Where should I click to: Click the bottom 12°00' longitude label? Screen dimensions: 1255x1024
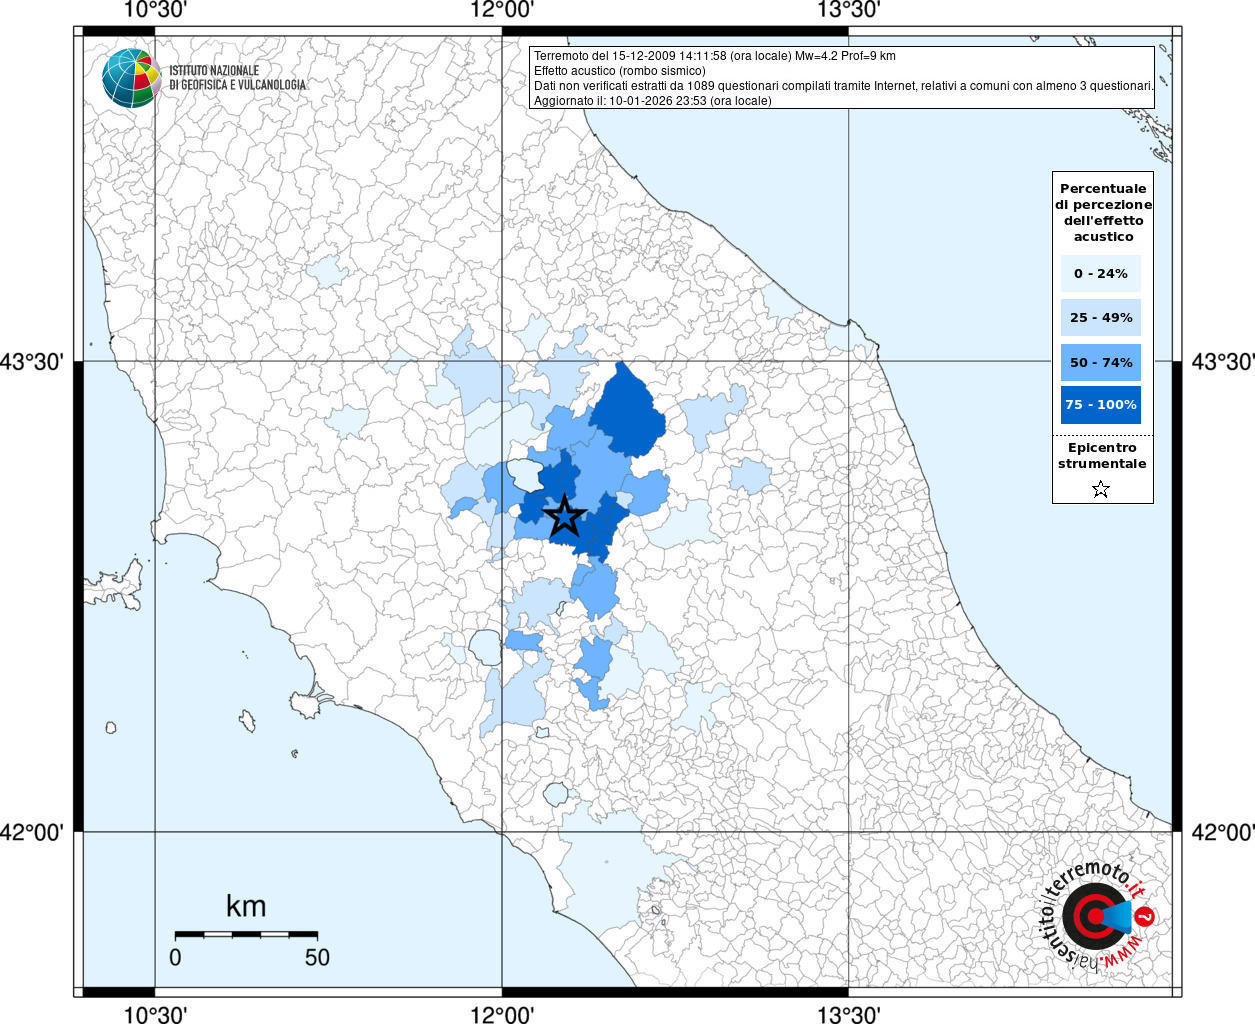pos(502,1014)
